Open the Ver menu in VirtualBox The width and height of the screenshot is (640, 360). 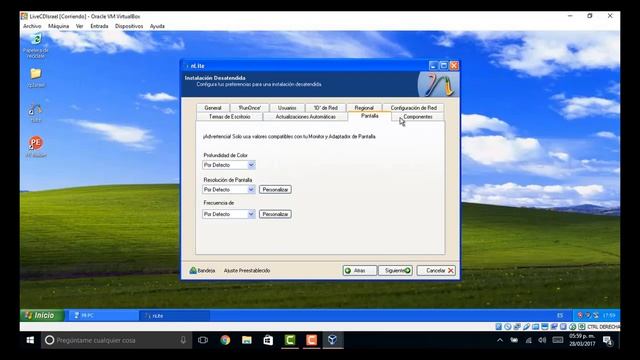point(80,26)
